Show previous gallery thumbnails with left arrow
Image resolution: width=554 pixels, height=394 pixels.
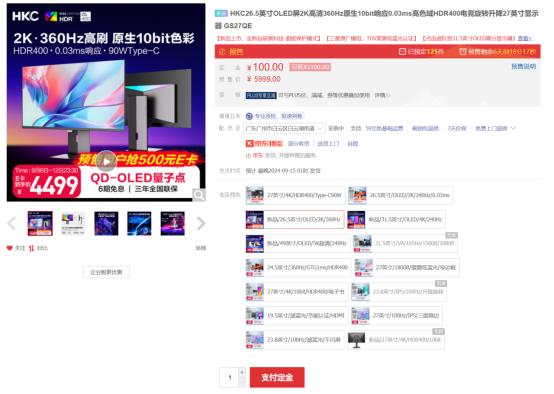coord(12,223)
